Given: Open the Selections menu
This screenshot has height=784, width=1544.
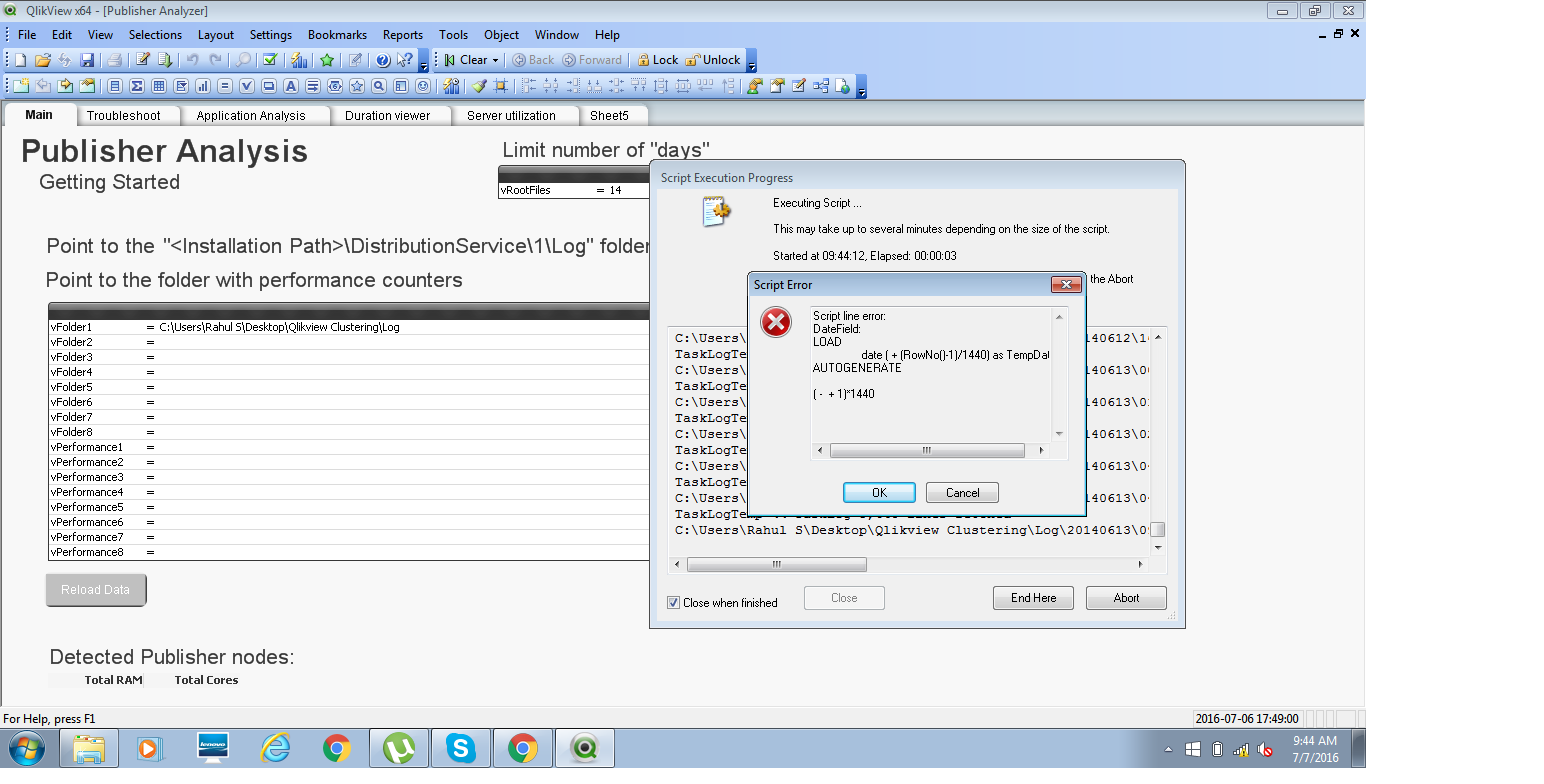Looking at the screenshot, I should (155, 35).
